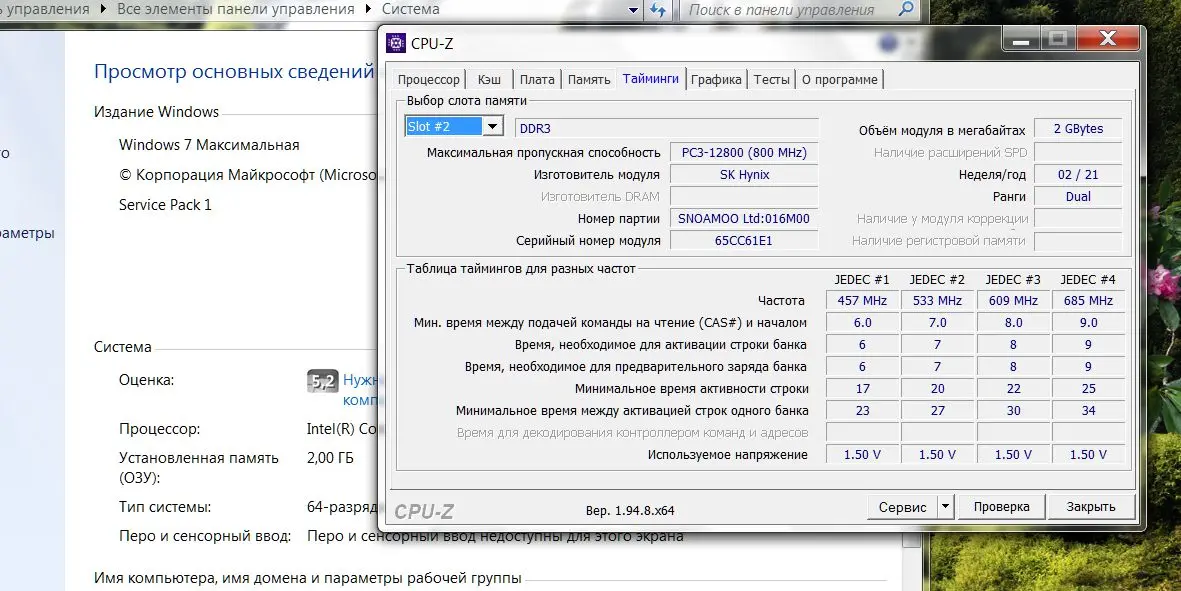The width and height of the screenshot is (1181, 591).
Task: Select the Плата tab
Action: [x=537, y=79]
